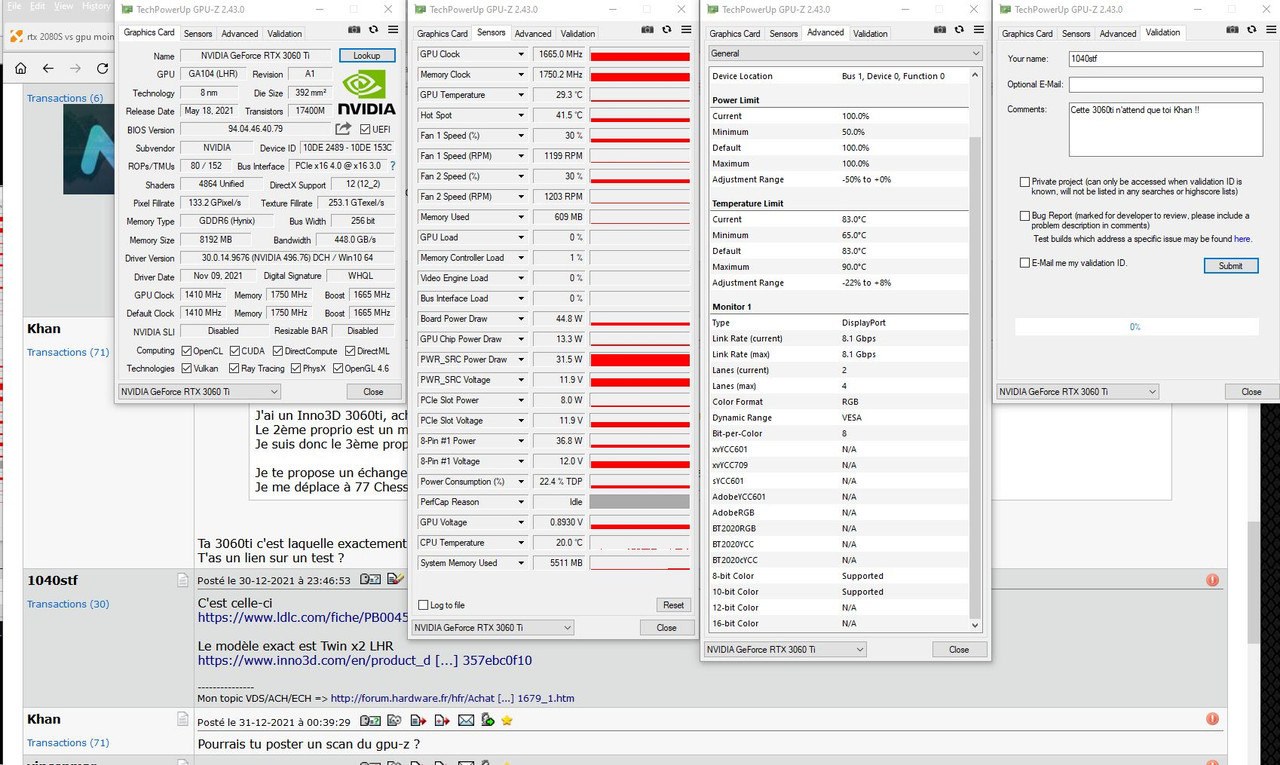
Task: Open hamburger menu in Graphics Card window
Action: (392, 31)
